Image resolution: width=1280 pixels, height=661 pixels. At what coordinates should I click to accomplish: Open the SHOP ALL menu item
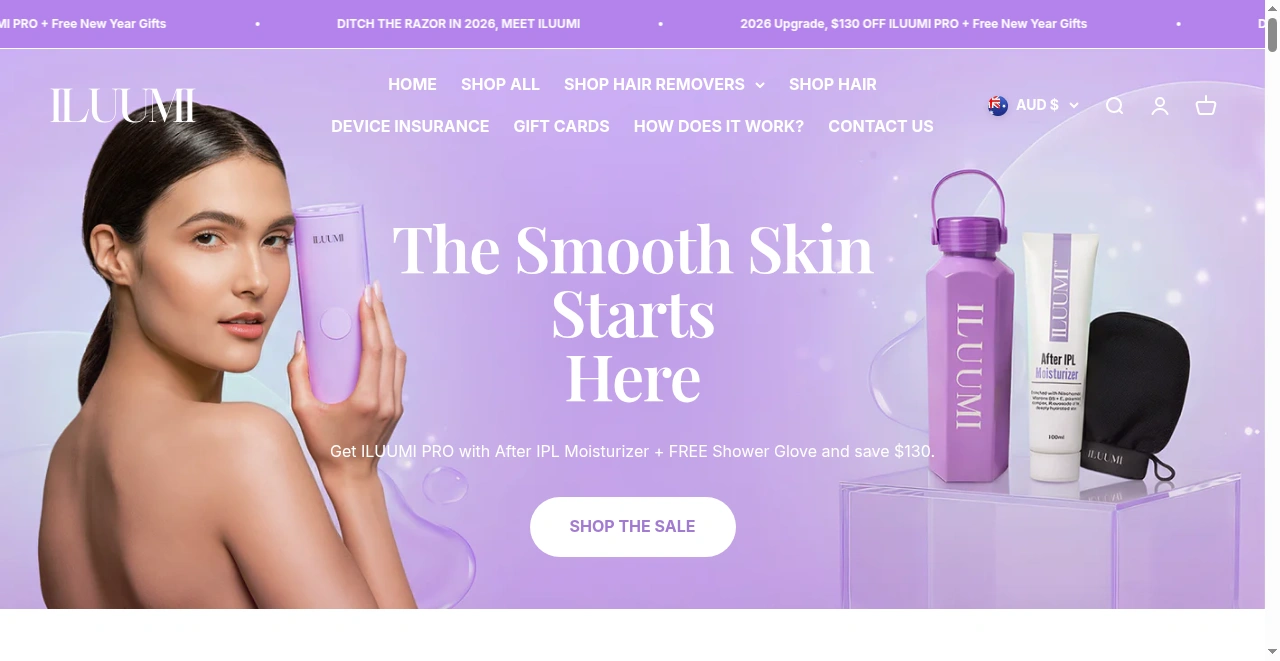[x=500, y=85]
